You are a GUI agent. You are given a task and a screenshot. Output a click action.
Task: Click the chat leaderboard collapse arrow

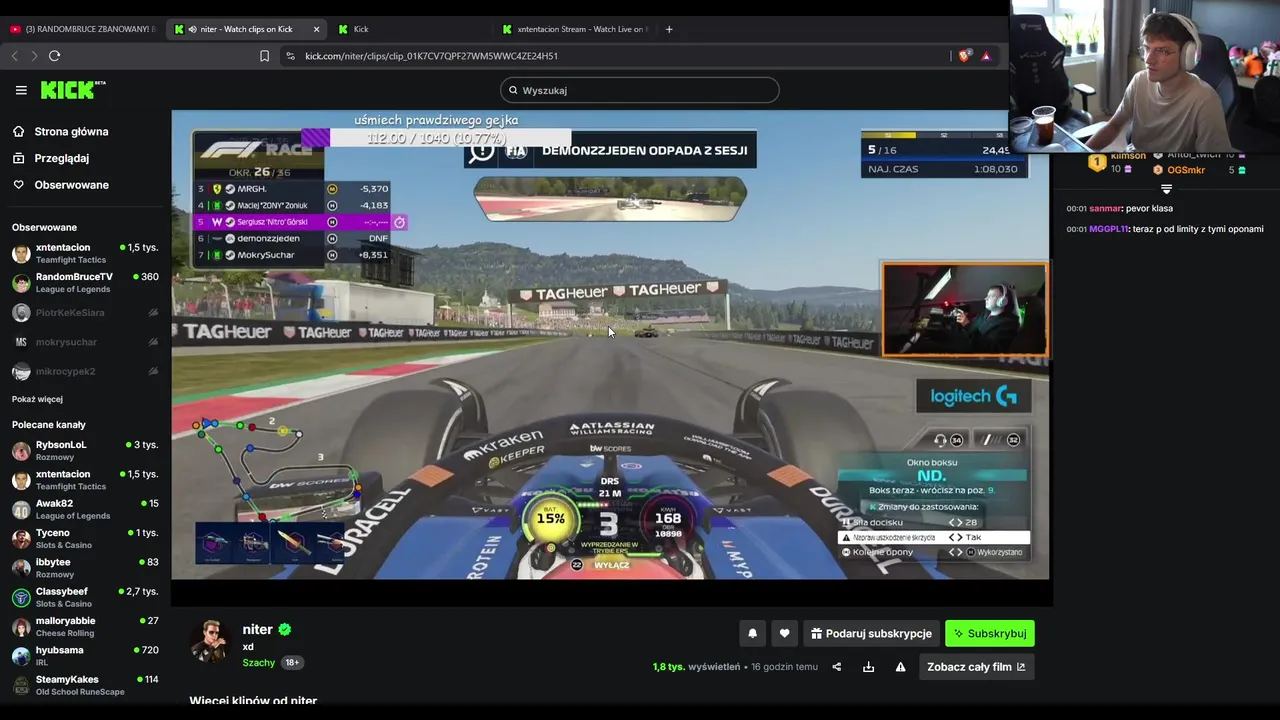(1166, 189)
